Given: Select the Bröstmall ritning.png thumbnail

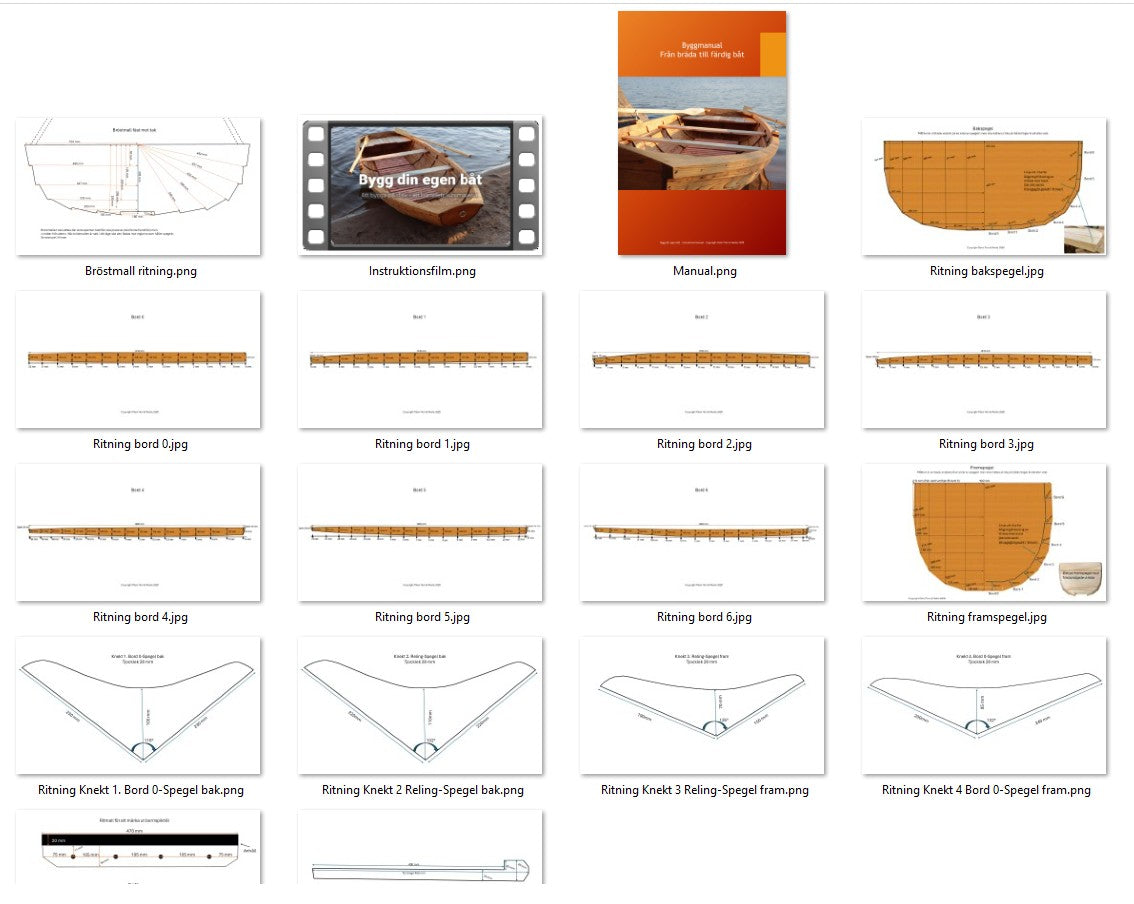Looking at the screenshot, I should click(138, 187).
